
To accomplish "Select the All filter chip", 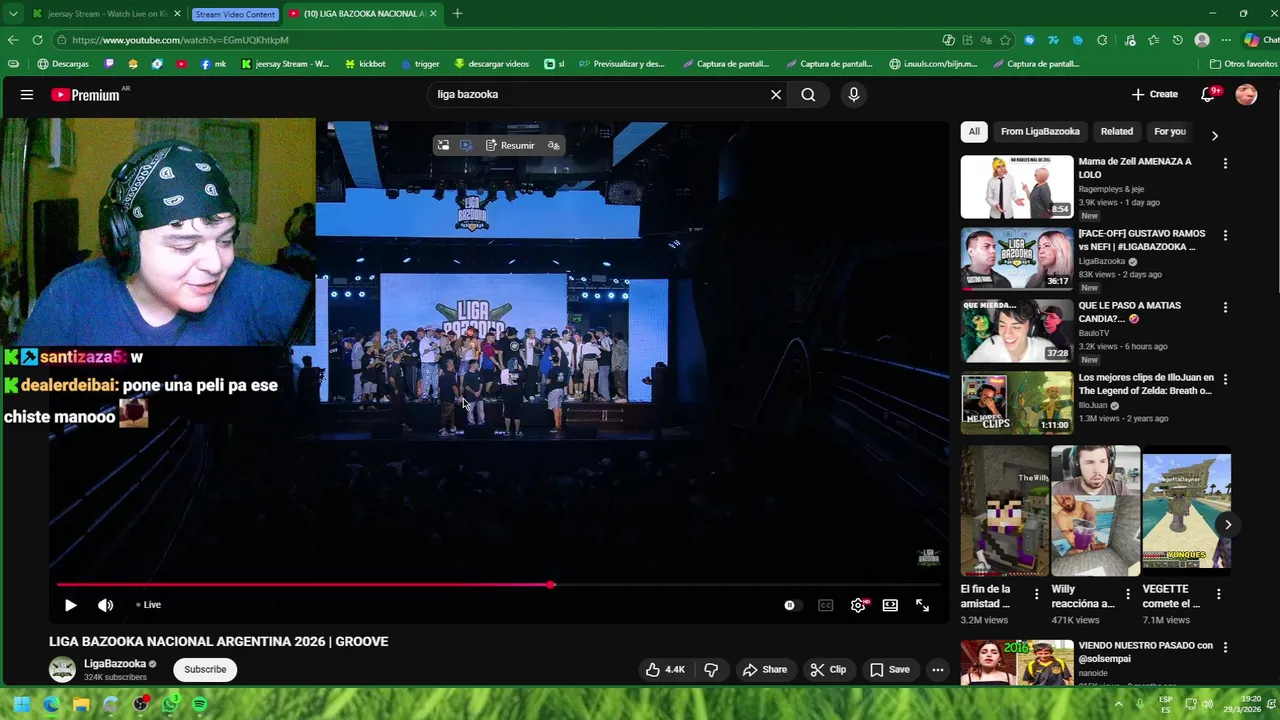I will coord(974,131).
